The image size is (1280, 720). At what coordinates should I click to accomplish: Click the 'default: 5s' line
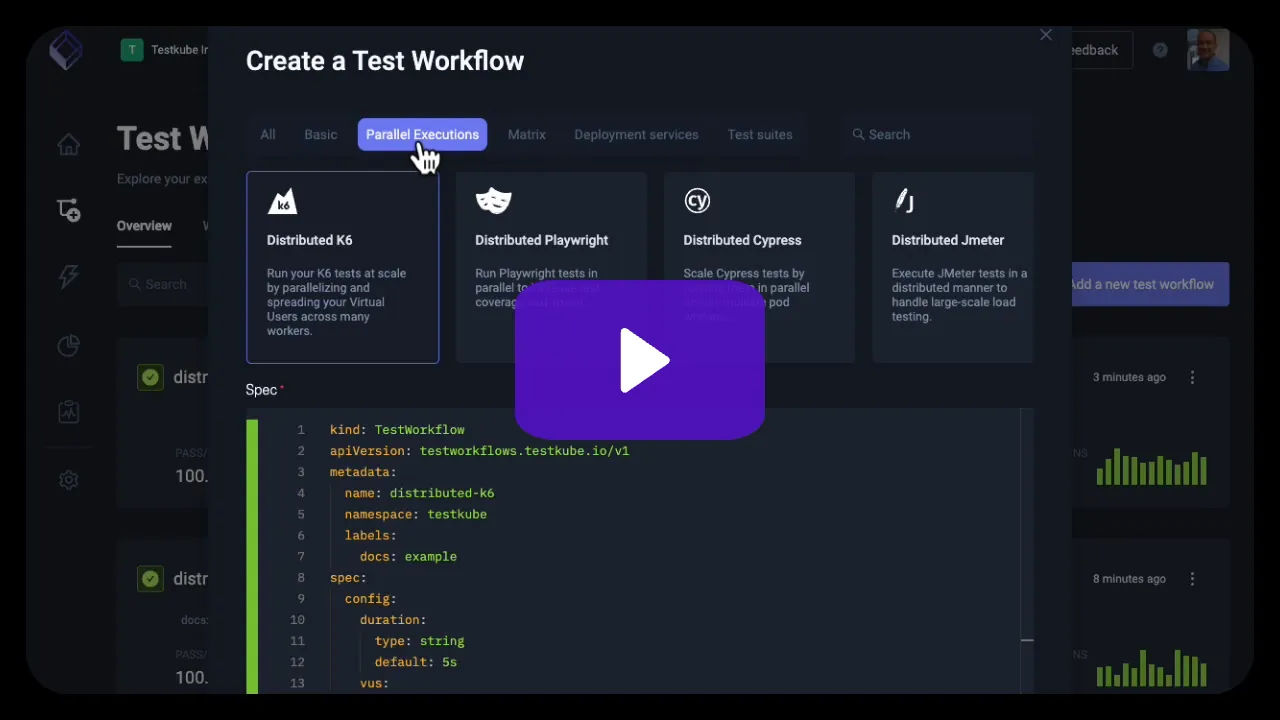(416, 662)
